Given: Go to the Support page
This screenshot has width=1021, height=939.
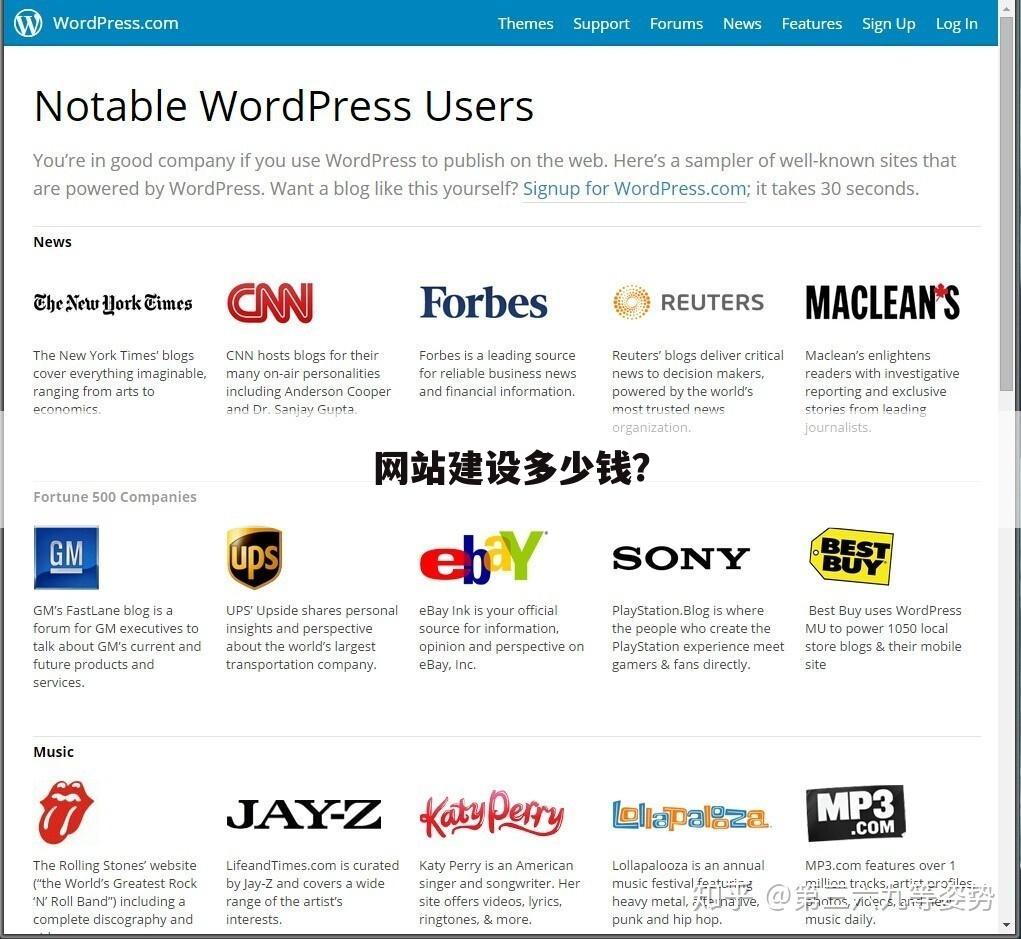Looking at the screenshot, I should click(601, 23).
